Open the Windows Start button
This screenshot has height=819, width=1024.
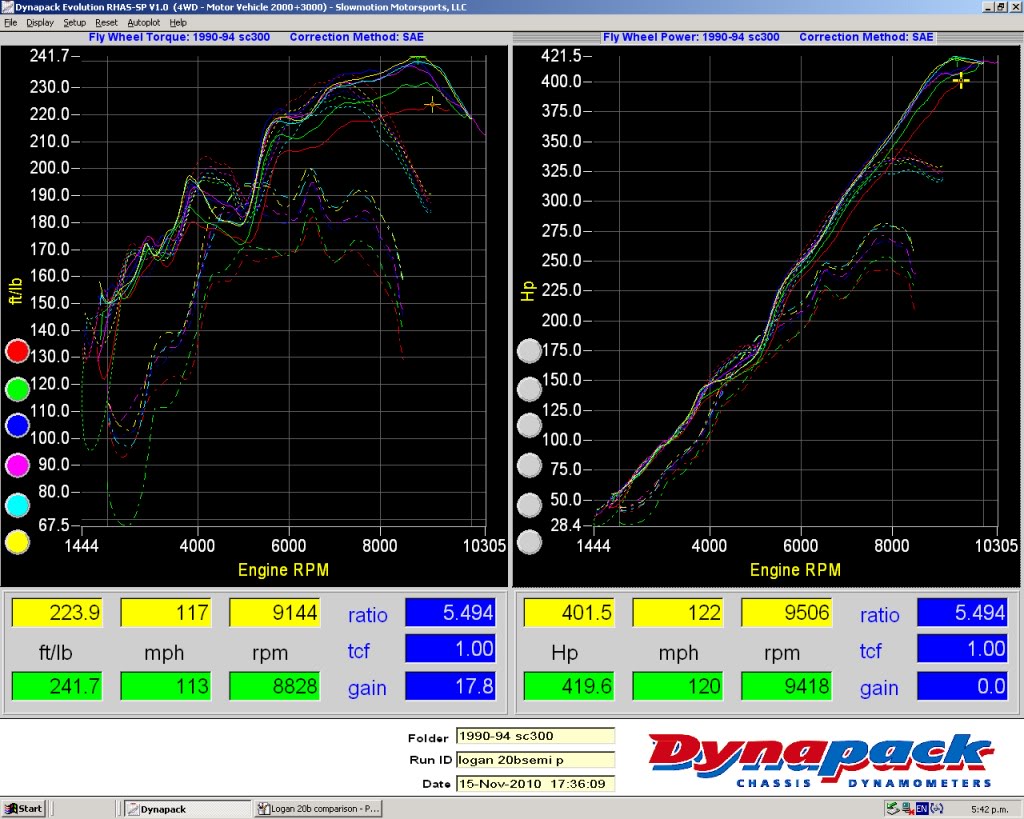click(24, 809)
